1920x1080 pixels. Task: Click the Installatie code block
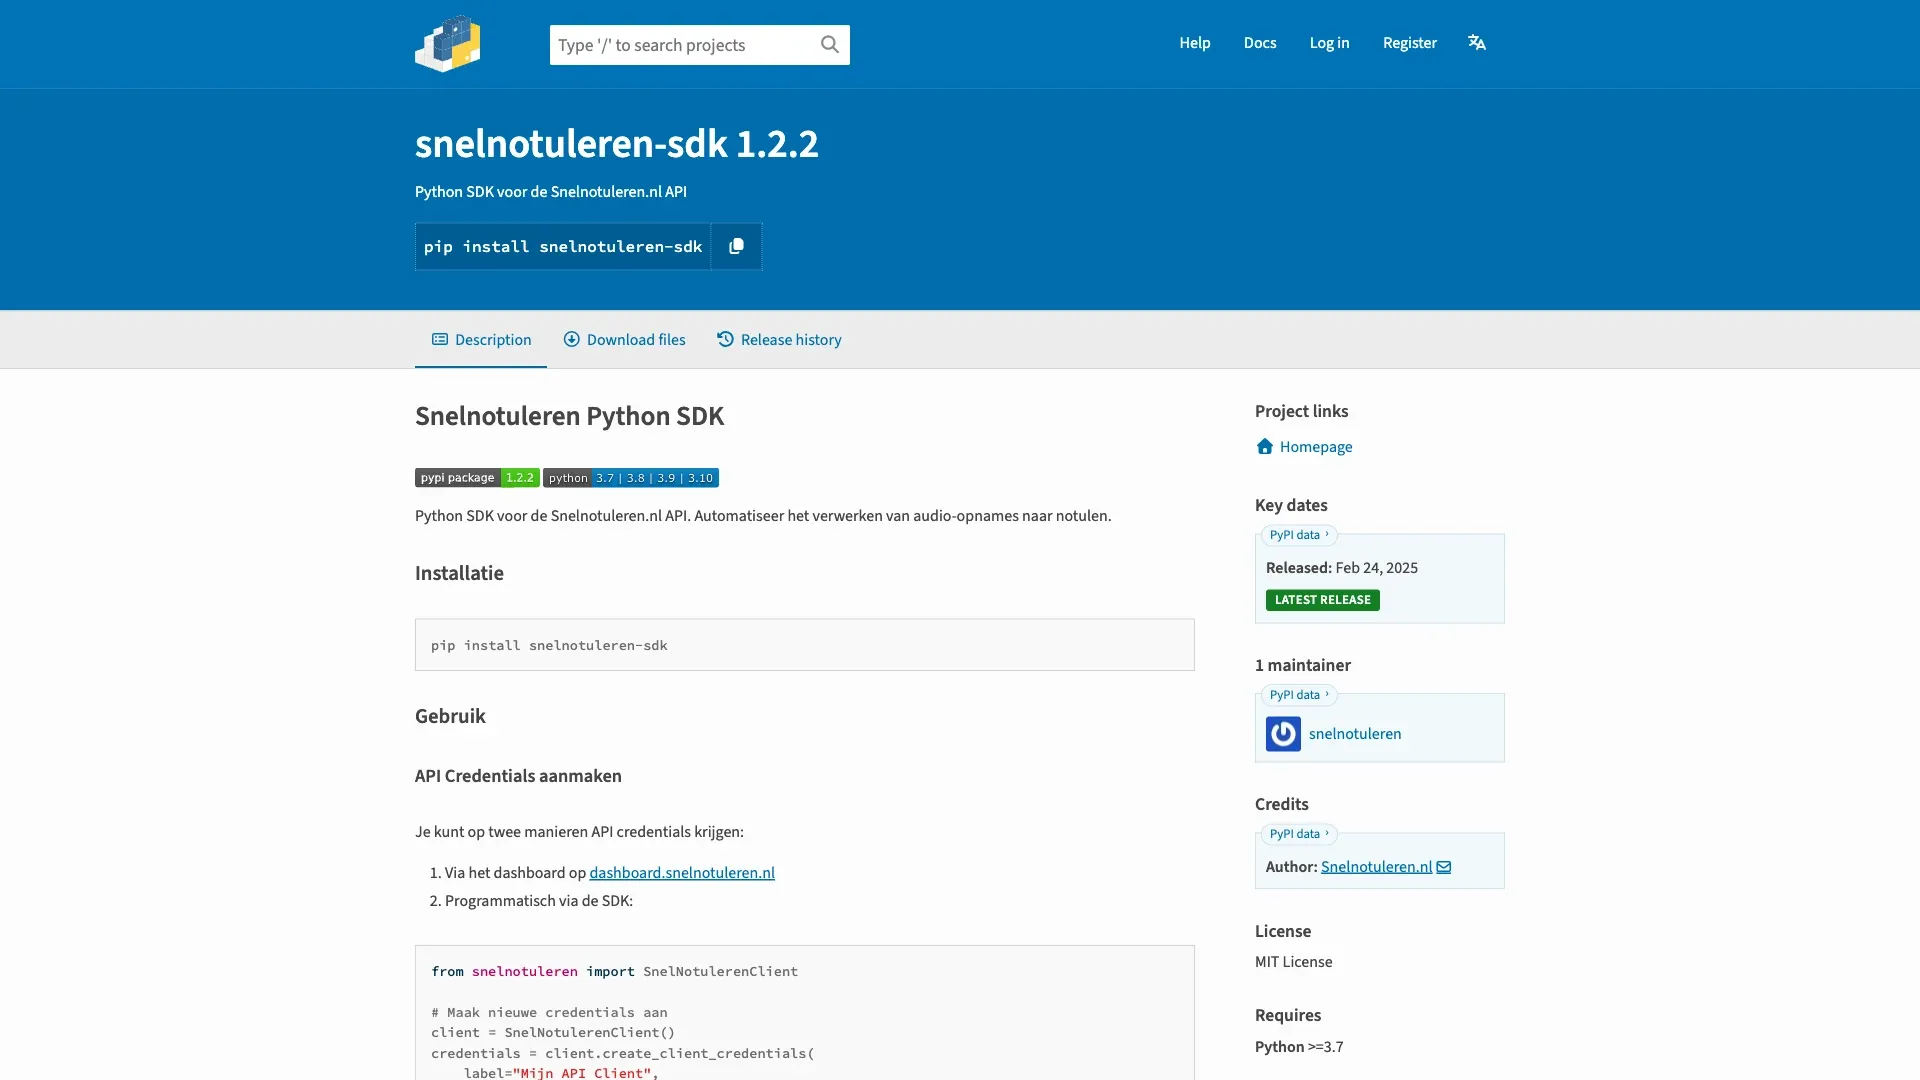(x=805, y=645)
